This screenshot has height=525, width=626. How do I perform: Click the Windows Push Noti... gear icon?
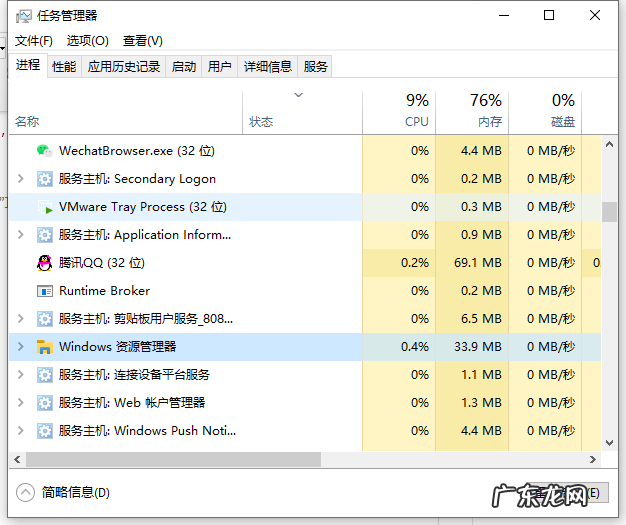coord(45,431)
